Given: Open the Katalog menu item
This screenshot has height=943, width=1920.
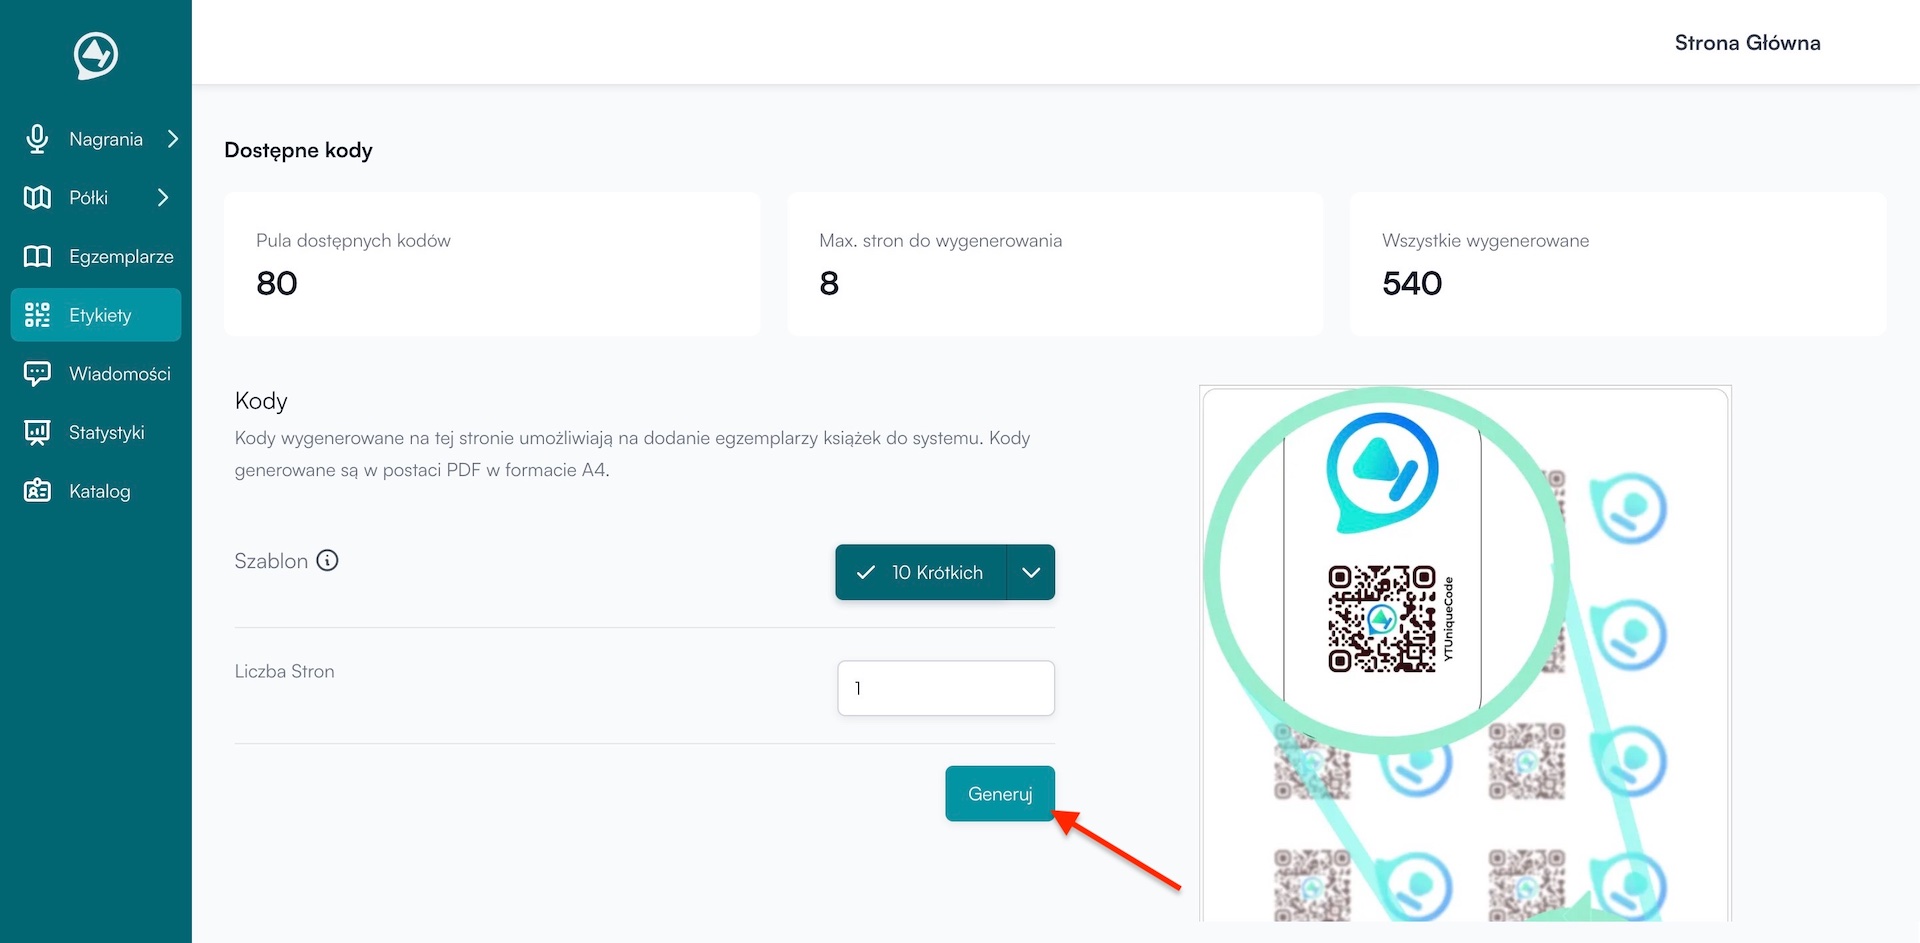Looking at the screenshot, I should 99,491.
